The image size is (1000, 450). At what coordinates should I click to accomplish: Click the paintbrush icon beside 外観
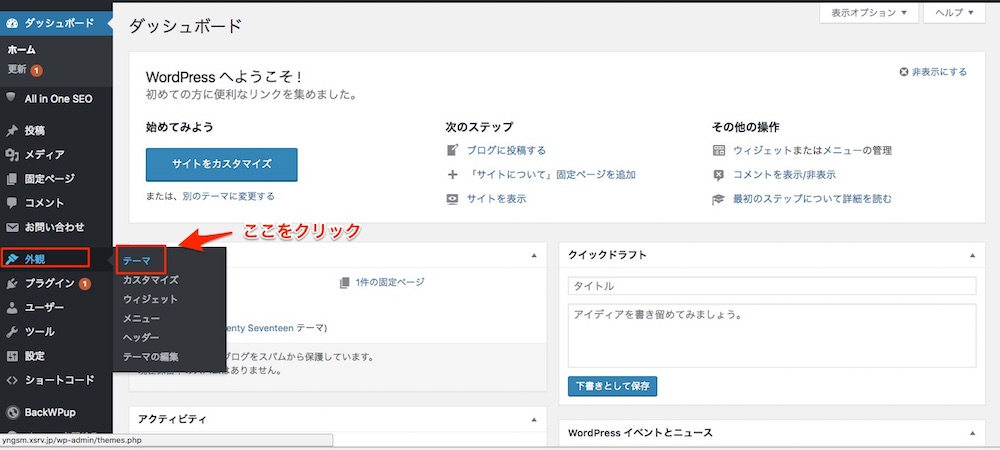click(11, 259)
